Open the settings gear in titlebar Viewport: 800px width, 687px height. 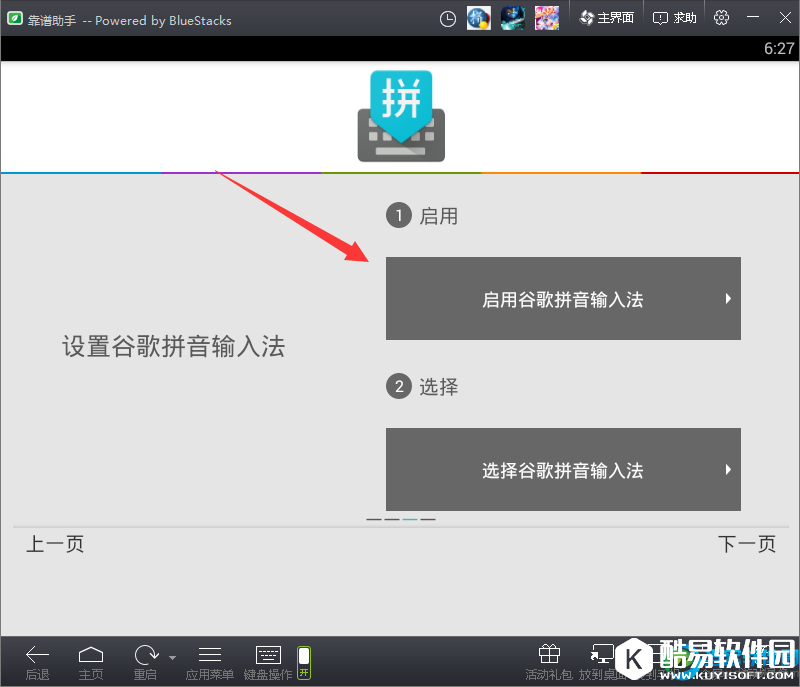pyautogui.click(x=721, y=17)
